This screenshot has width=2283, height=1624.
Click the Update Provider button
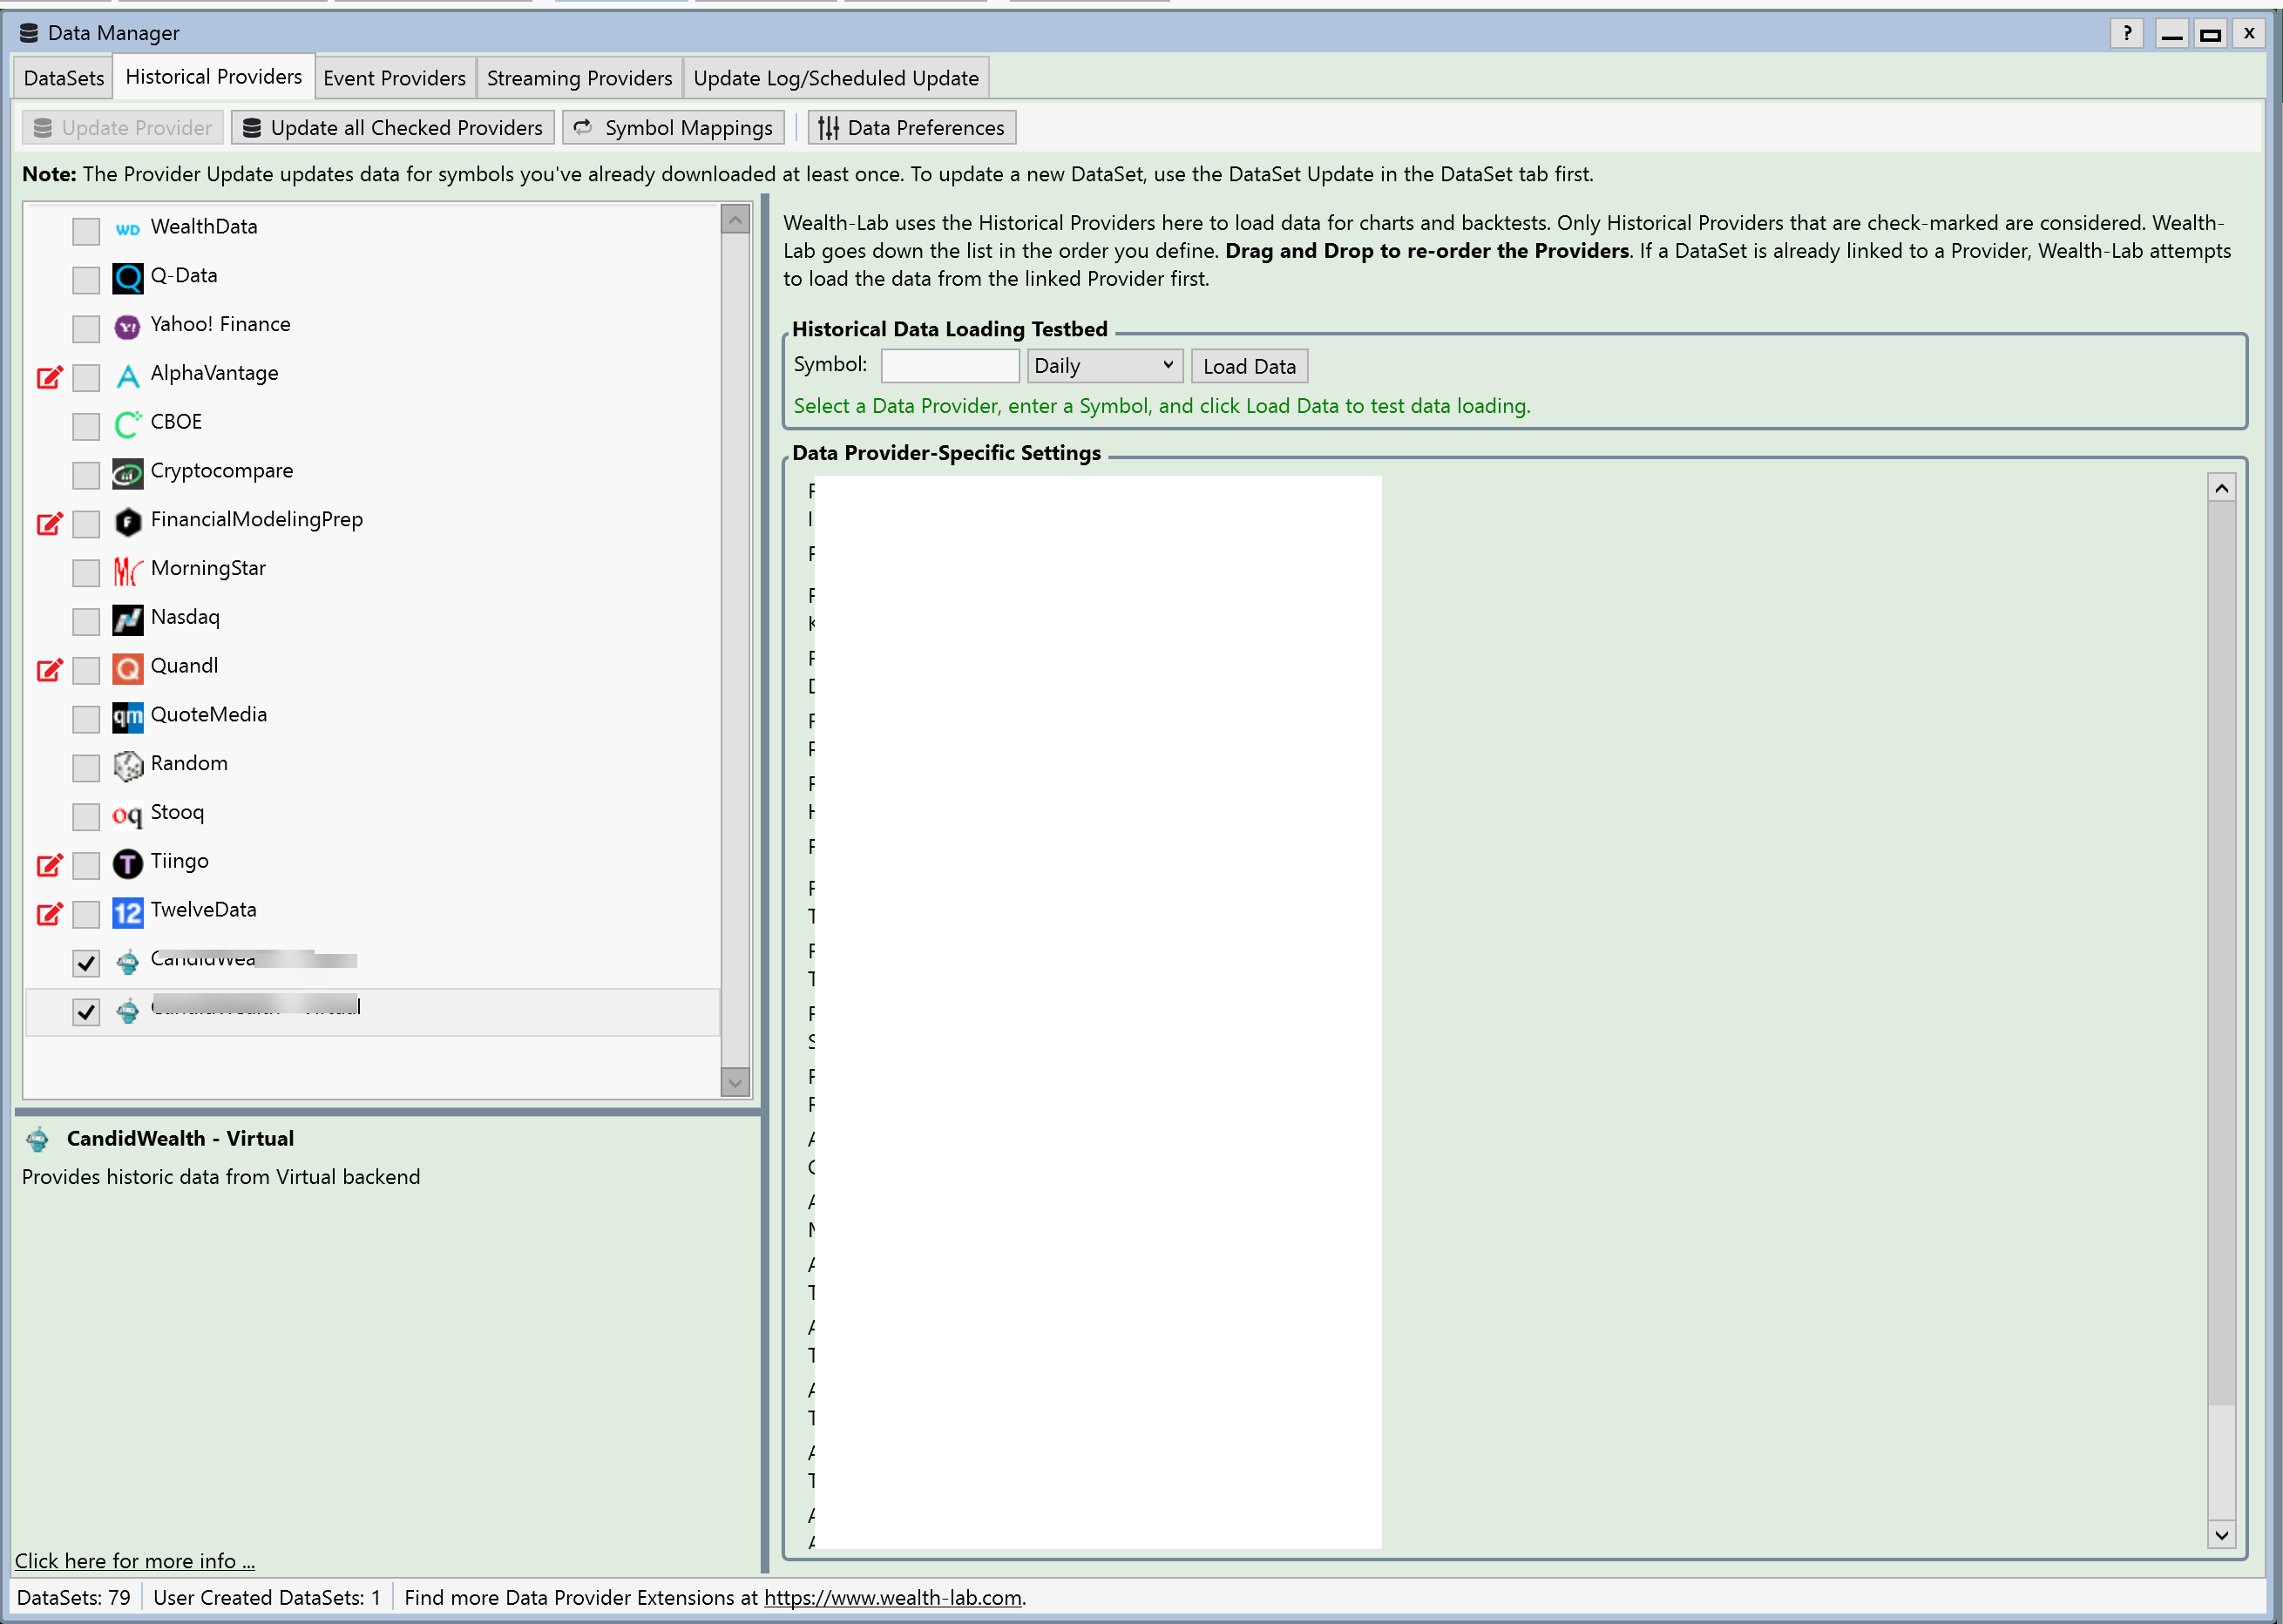[x=123, y=128]
